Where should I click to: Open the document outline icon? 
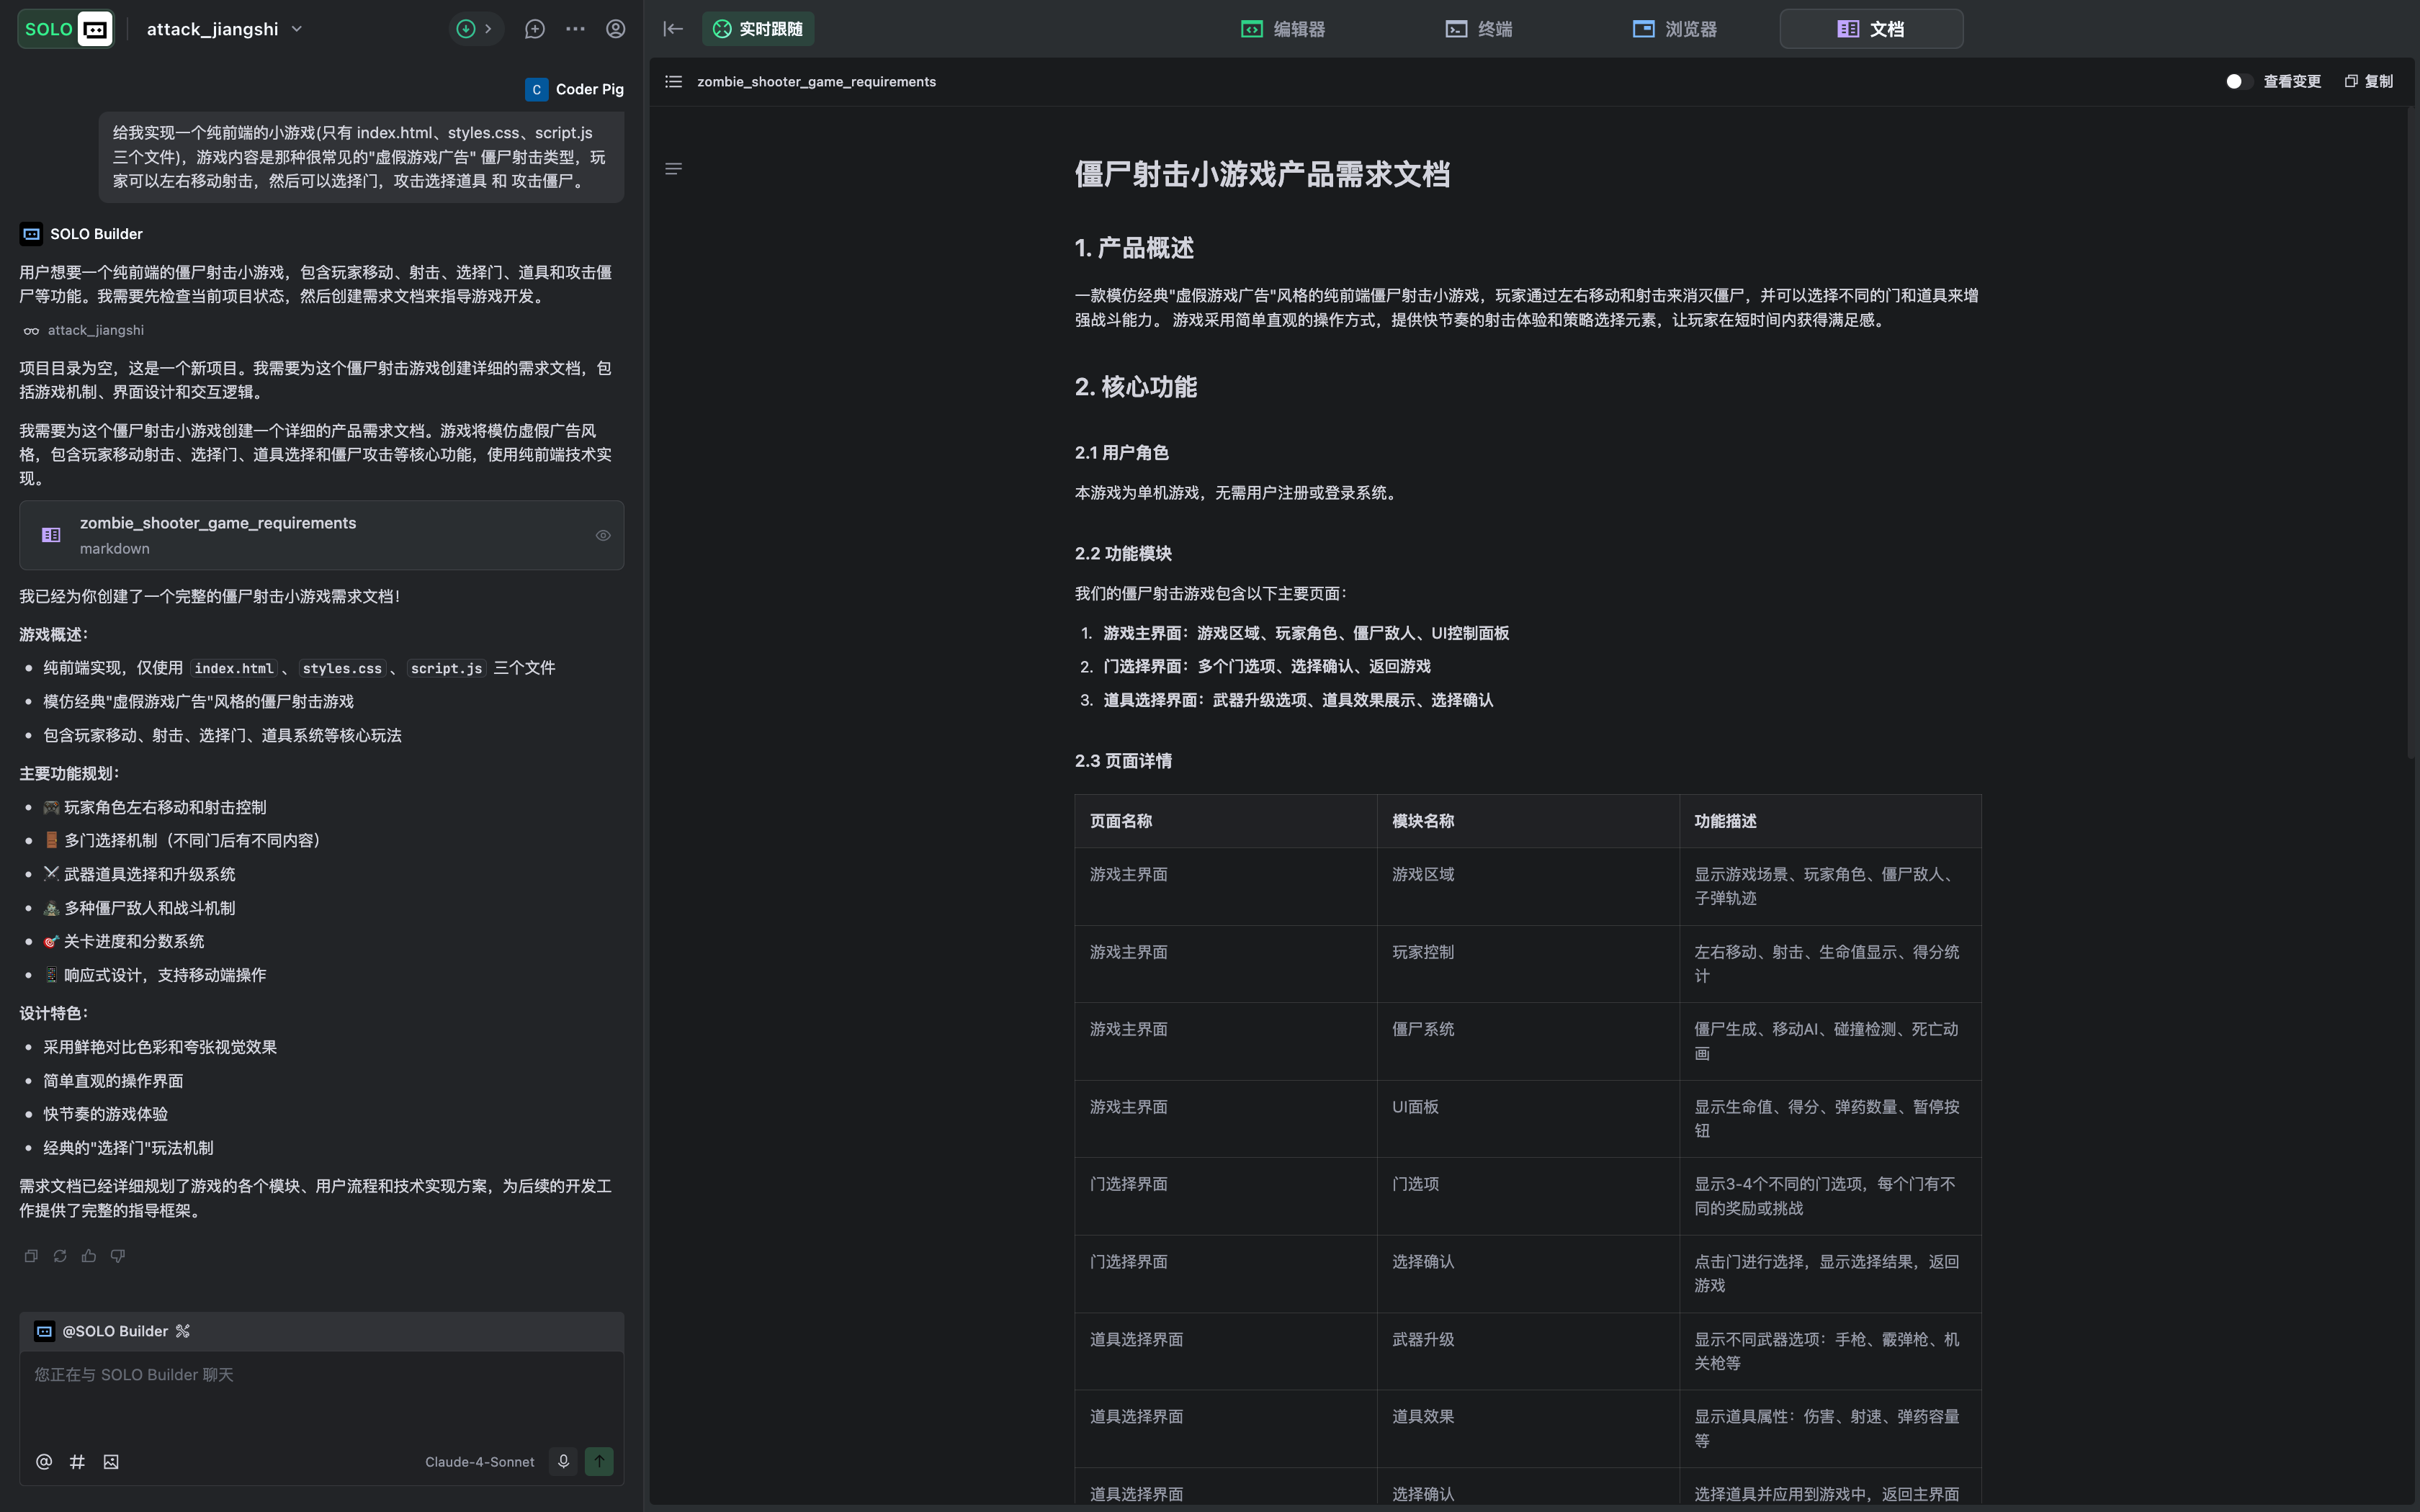tap(674, 169)
